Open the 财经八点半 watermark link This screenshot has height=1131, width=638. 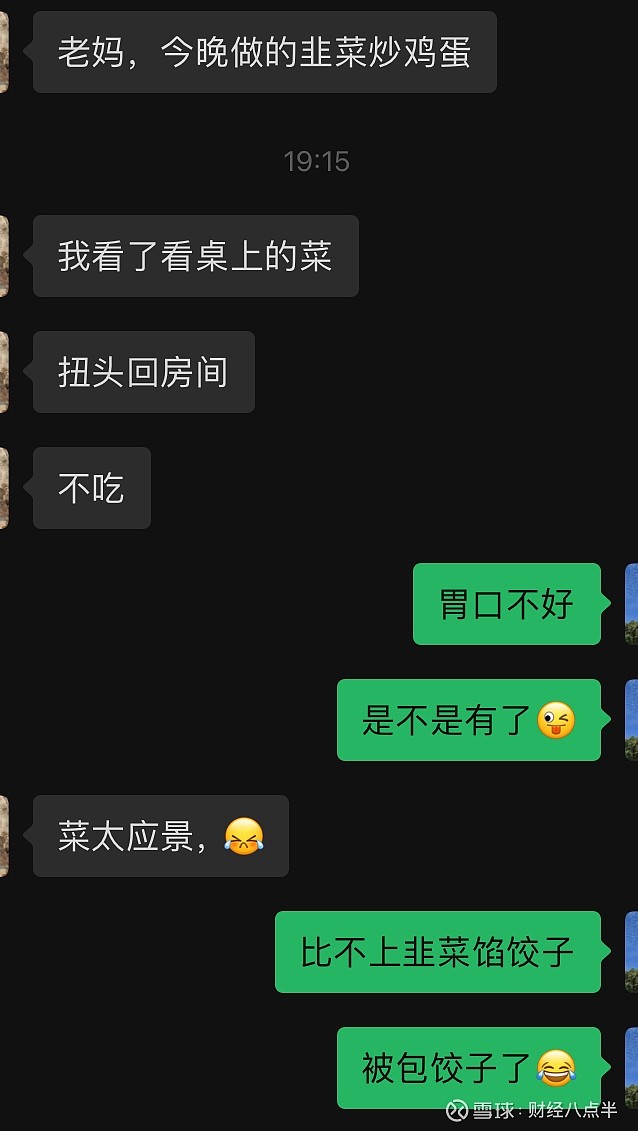(572, 1109)
